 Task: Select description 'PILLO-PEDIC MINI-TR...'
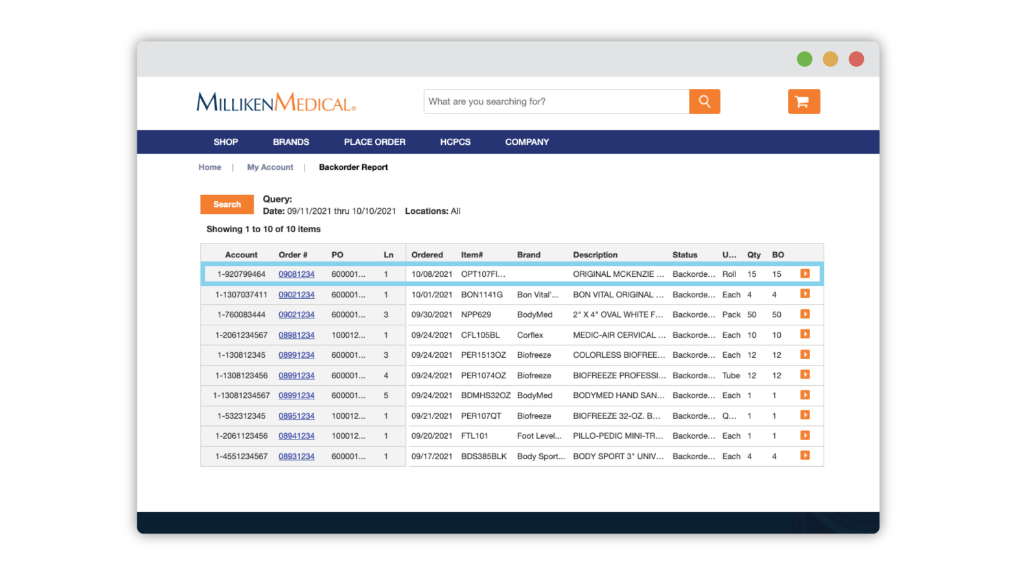618,436
